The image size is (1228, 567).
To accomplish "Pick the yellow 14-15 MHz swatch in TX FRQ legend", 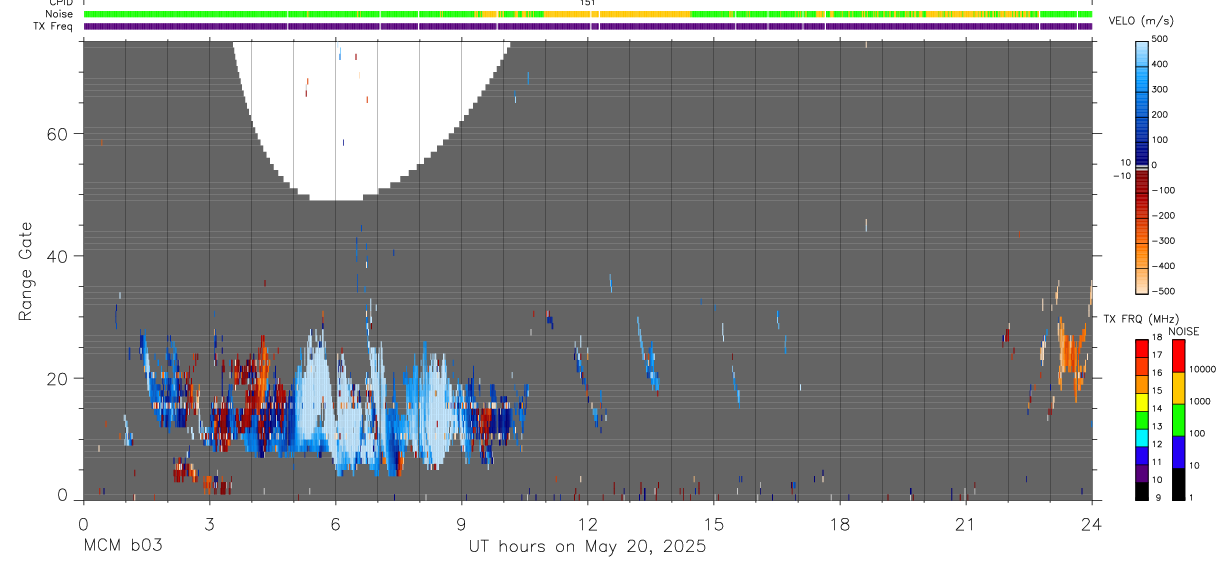I will 1142,401.
